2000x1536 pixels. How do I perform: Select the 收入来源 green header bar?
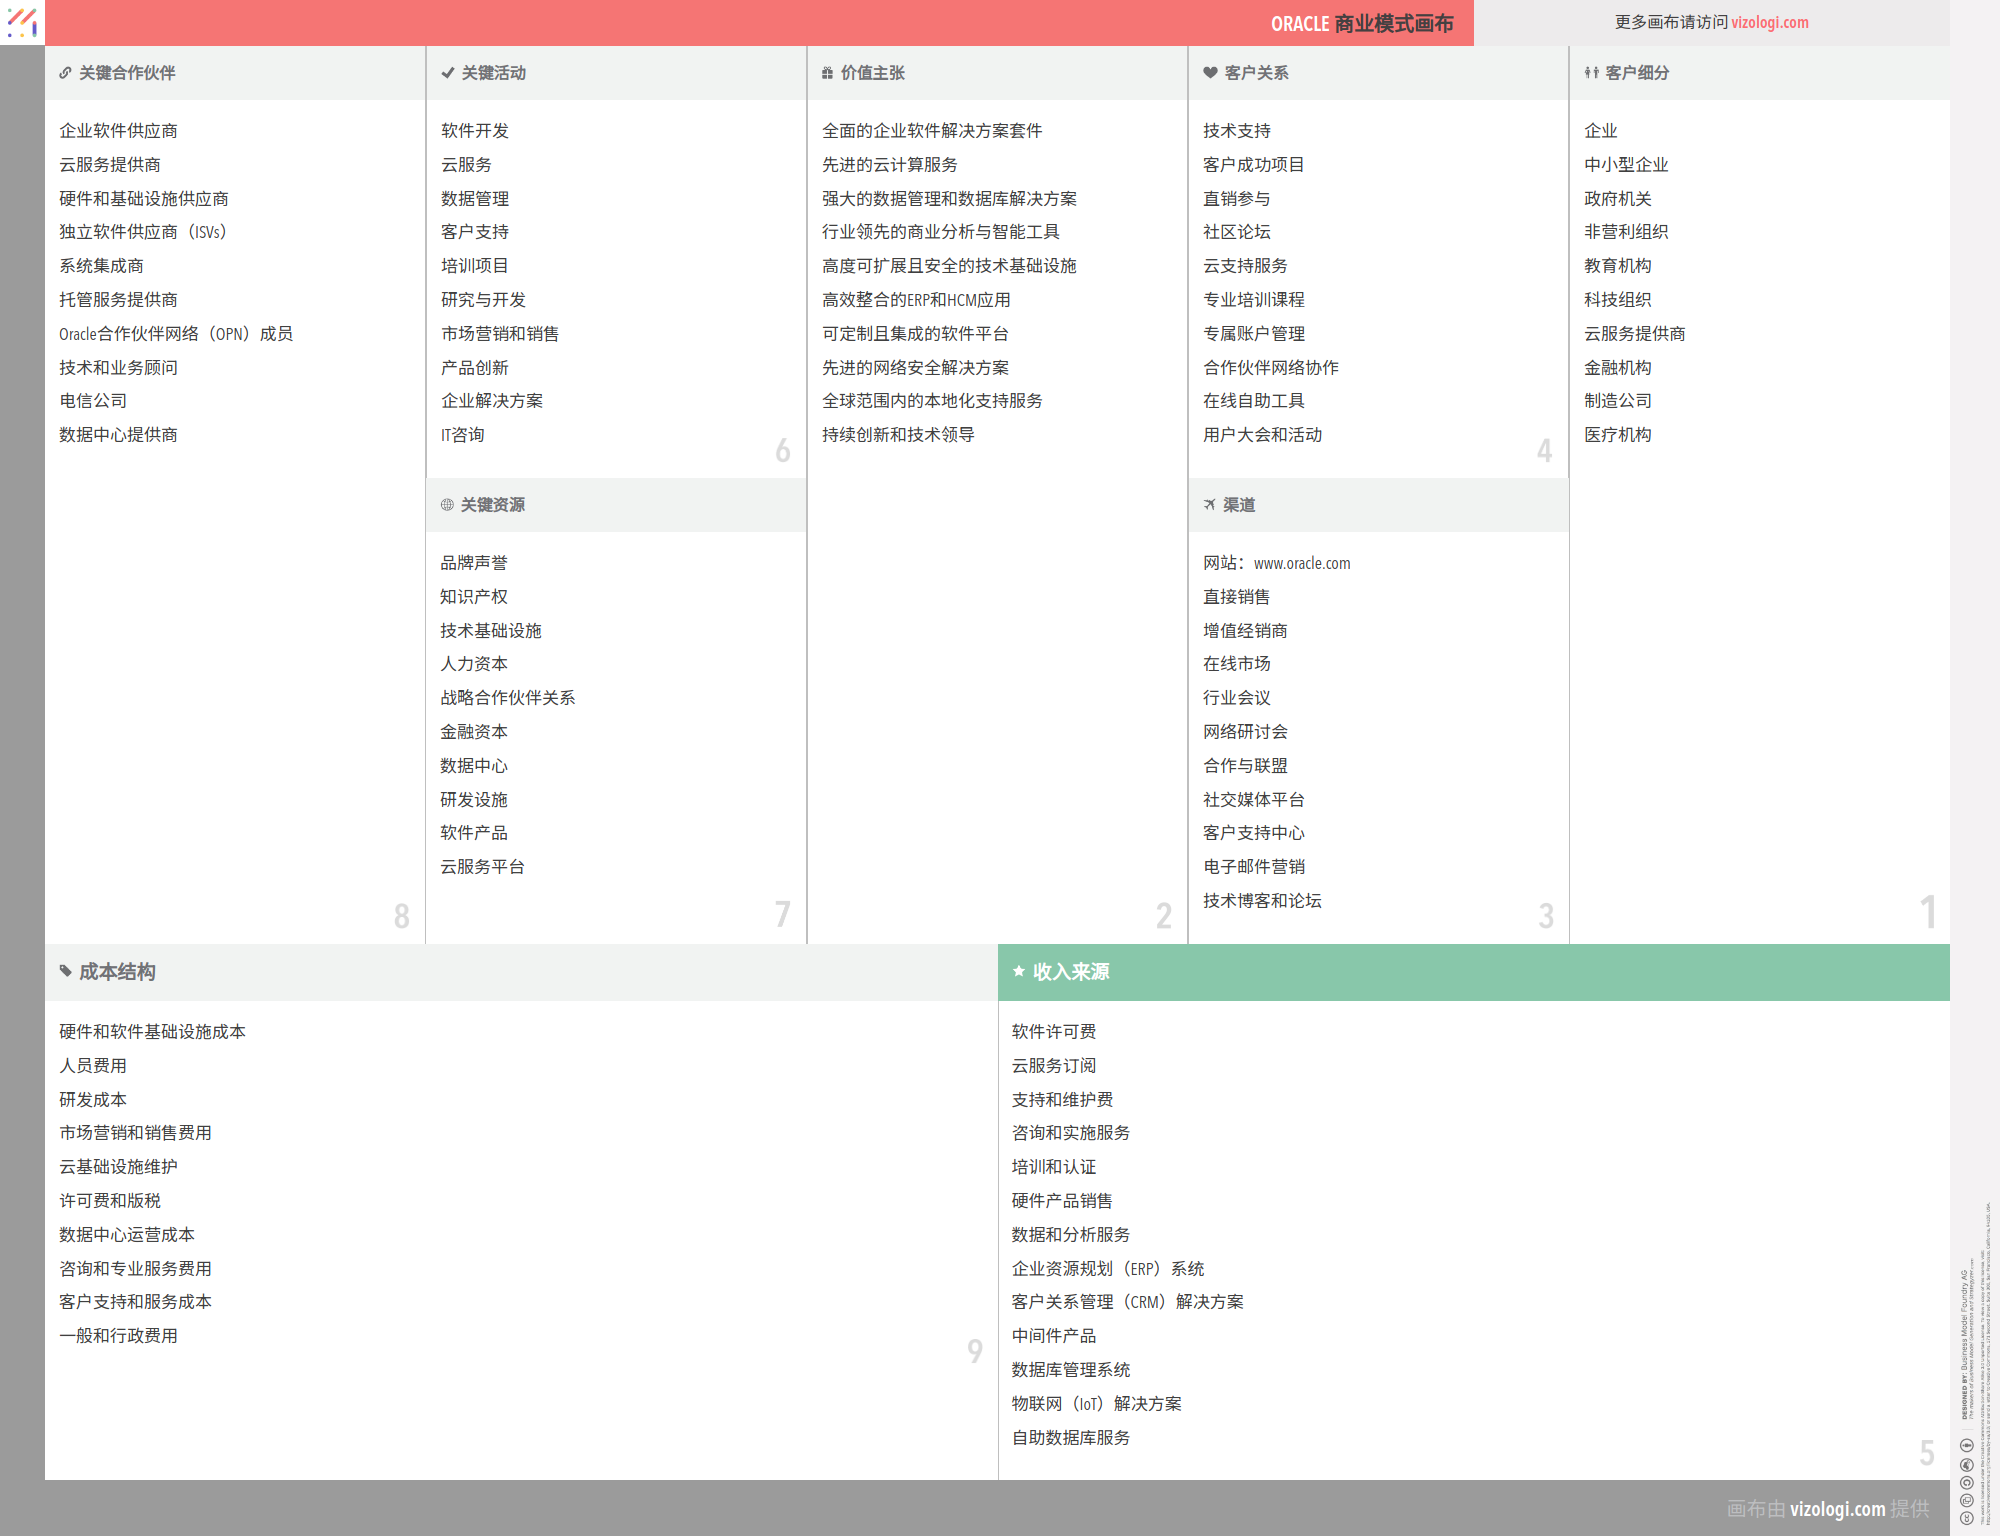1473,972
